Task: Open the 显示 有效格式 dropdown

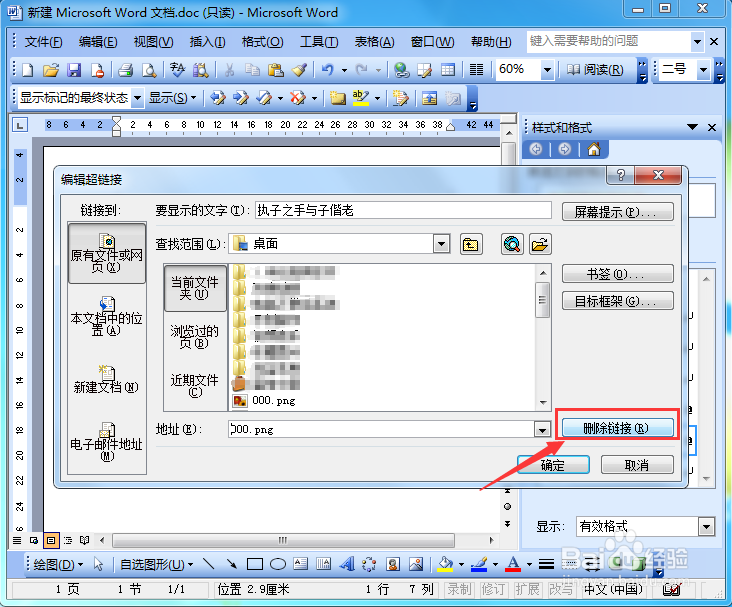Action: coord(706,527)
